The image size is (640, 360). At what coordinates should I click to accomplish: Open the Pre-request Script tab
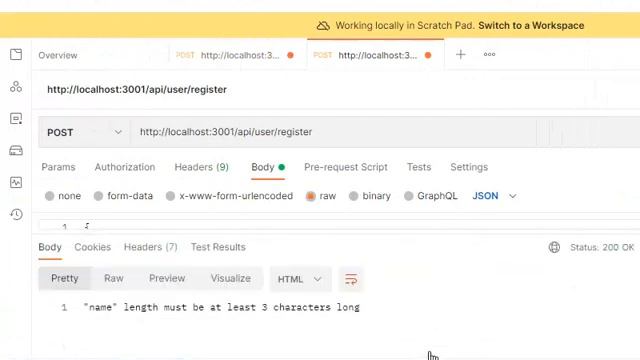point(346,167)
